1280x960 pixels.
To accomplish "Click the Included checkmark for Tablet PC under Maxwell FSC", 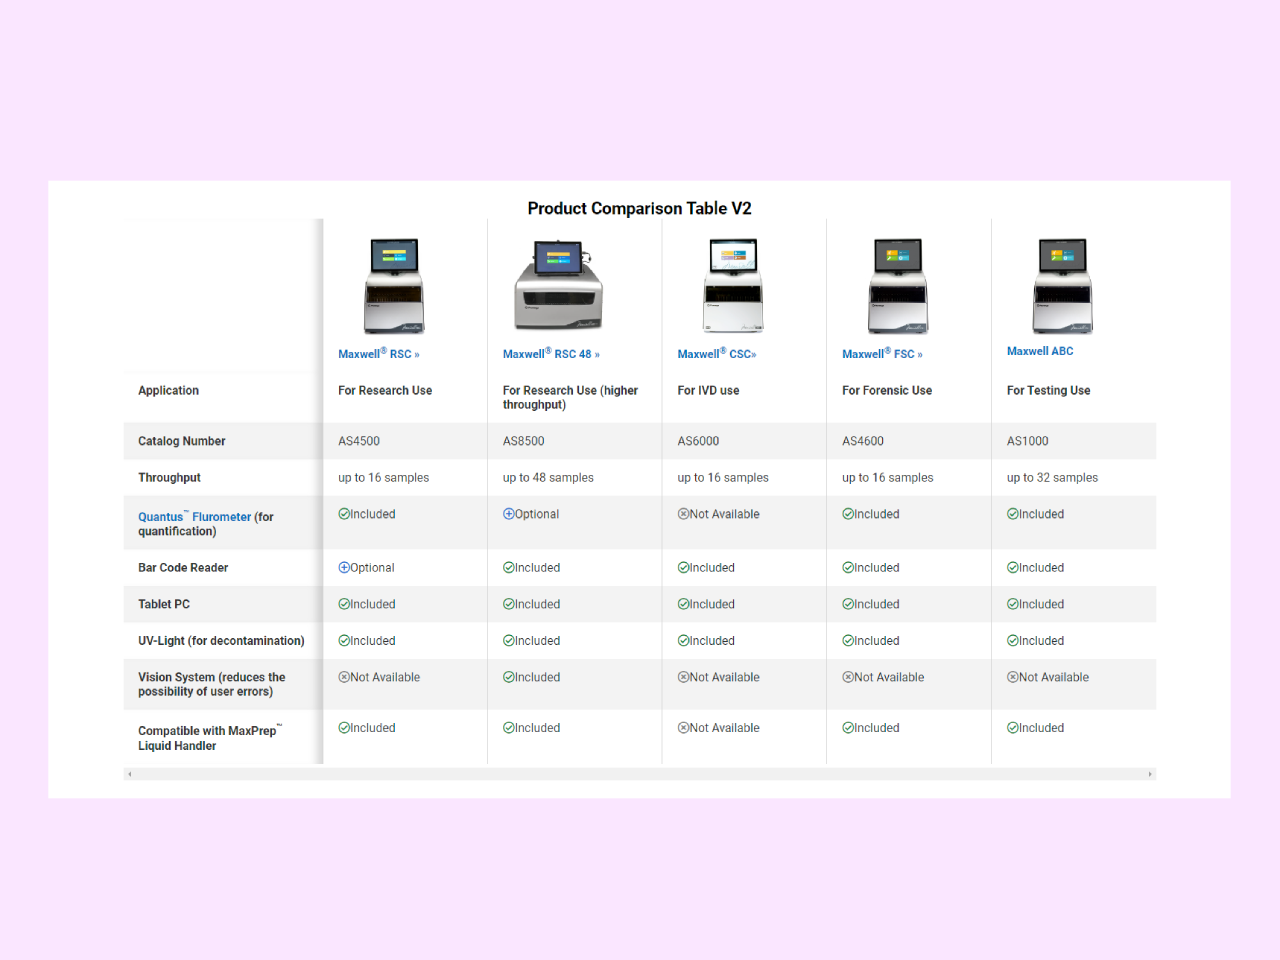I will [848, 604].
